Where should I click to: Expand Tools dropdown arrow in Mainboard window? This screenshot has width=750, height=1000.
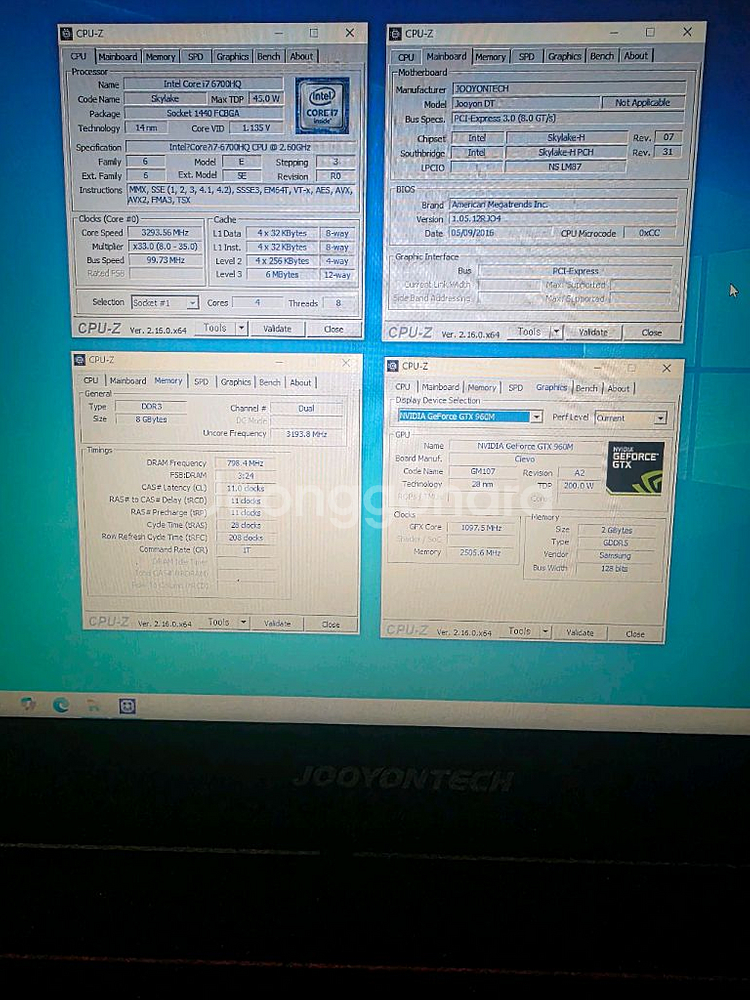point(556,332)
